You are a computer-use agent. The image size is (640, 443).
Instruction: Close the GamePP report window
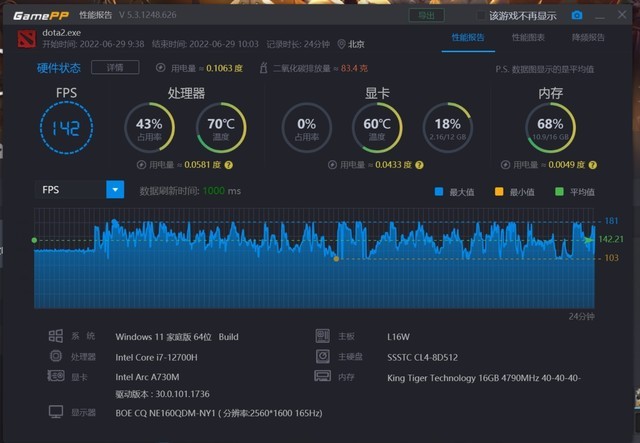[x=622, y=15]
